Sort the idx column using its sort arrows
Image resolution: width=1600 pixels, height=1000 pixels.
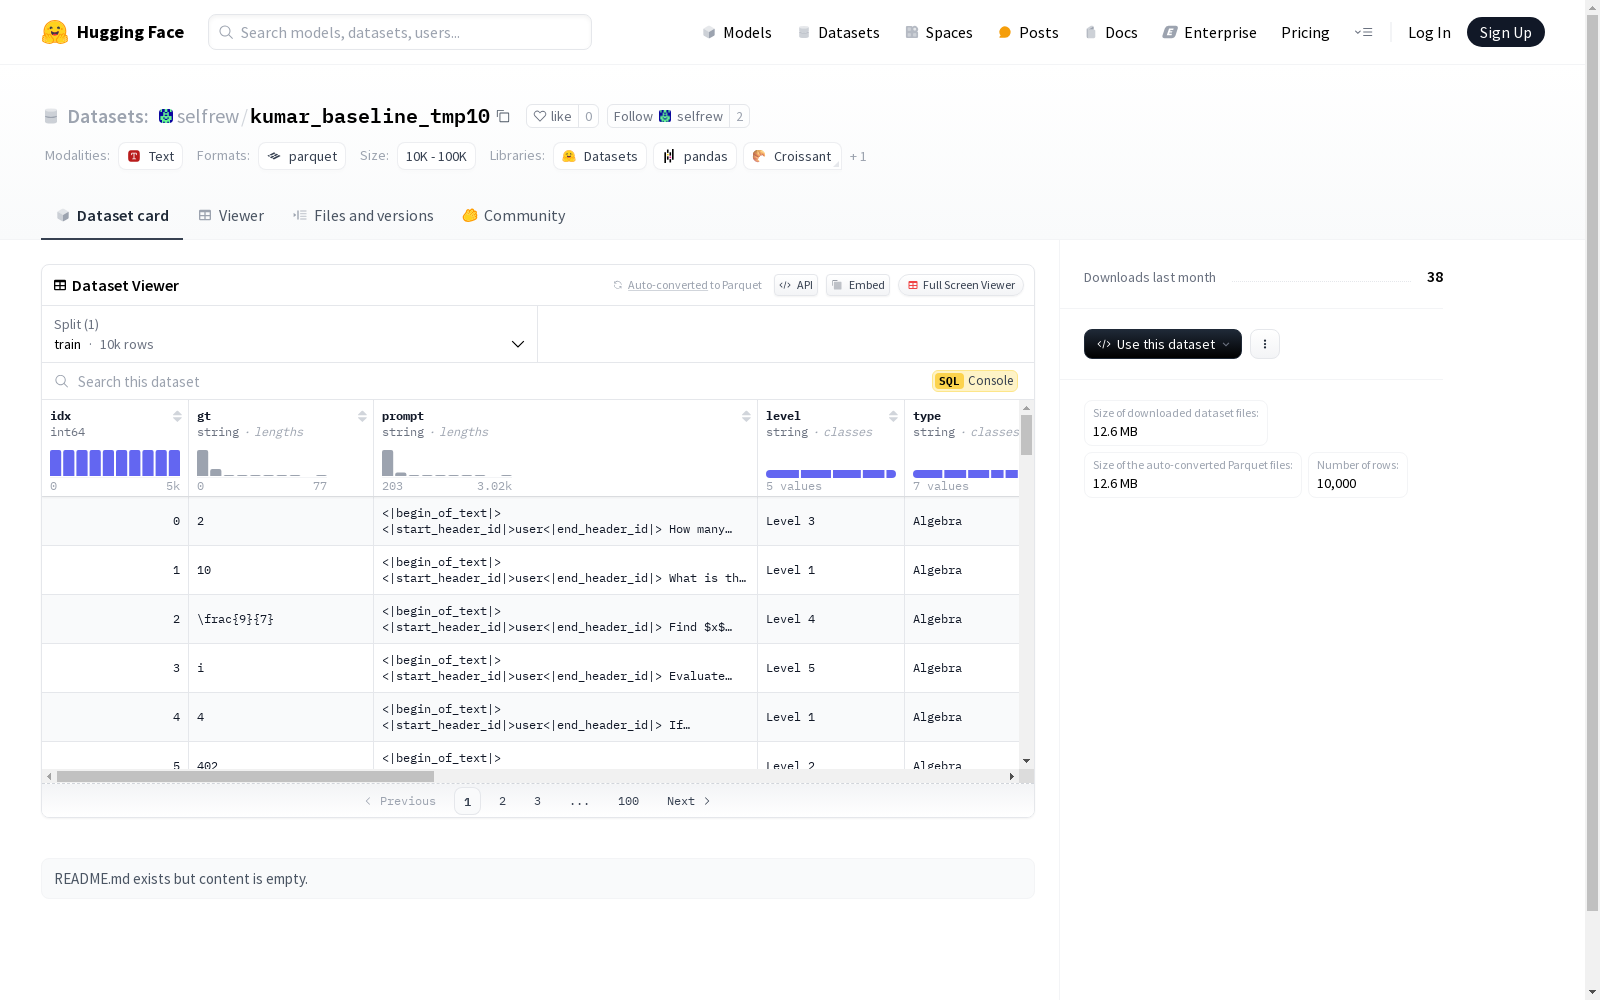(177, 416)
